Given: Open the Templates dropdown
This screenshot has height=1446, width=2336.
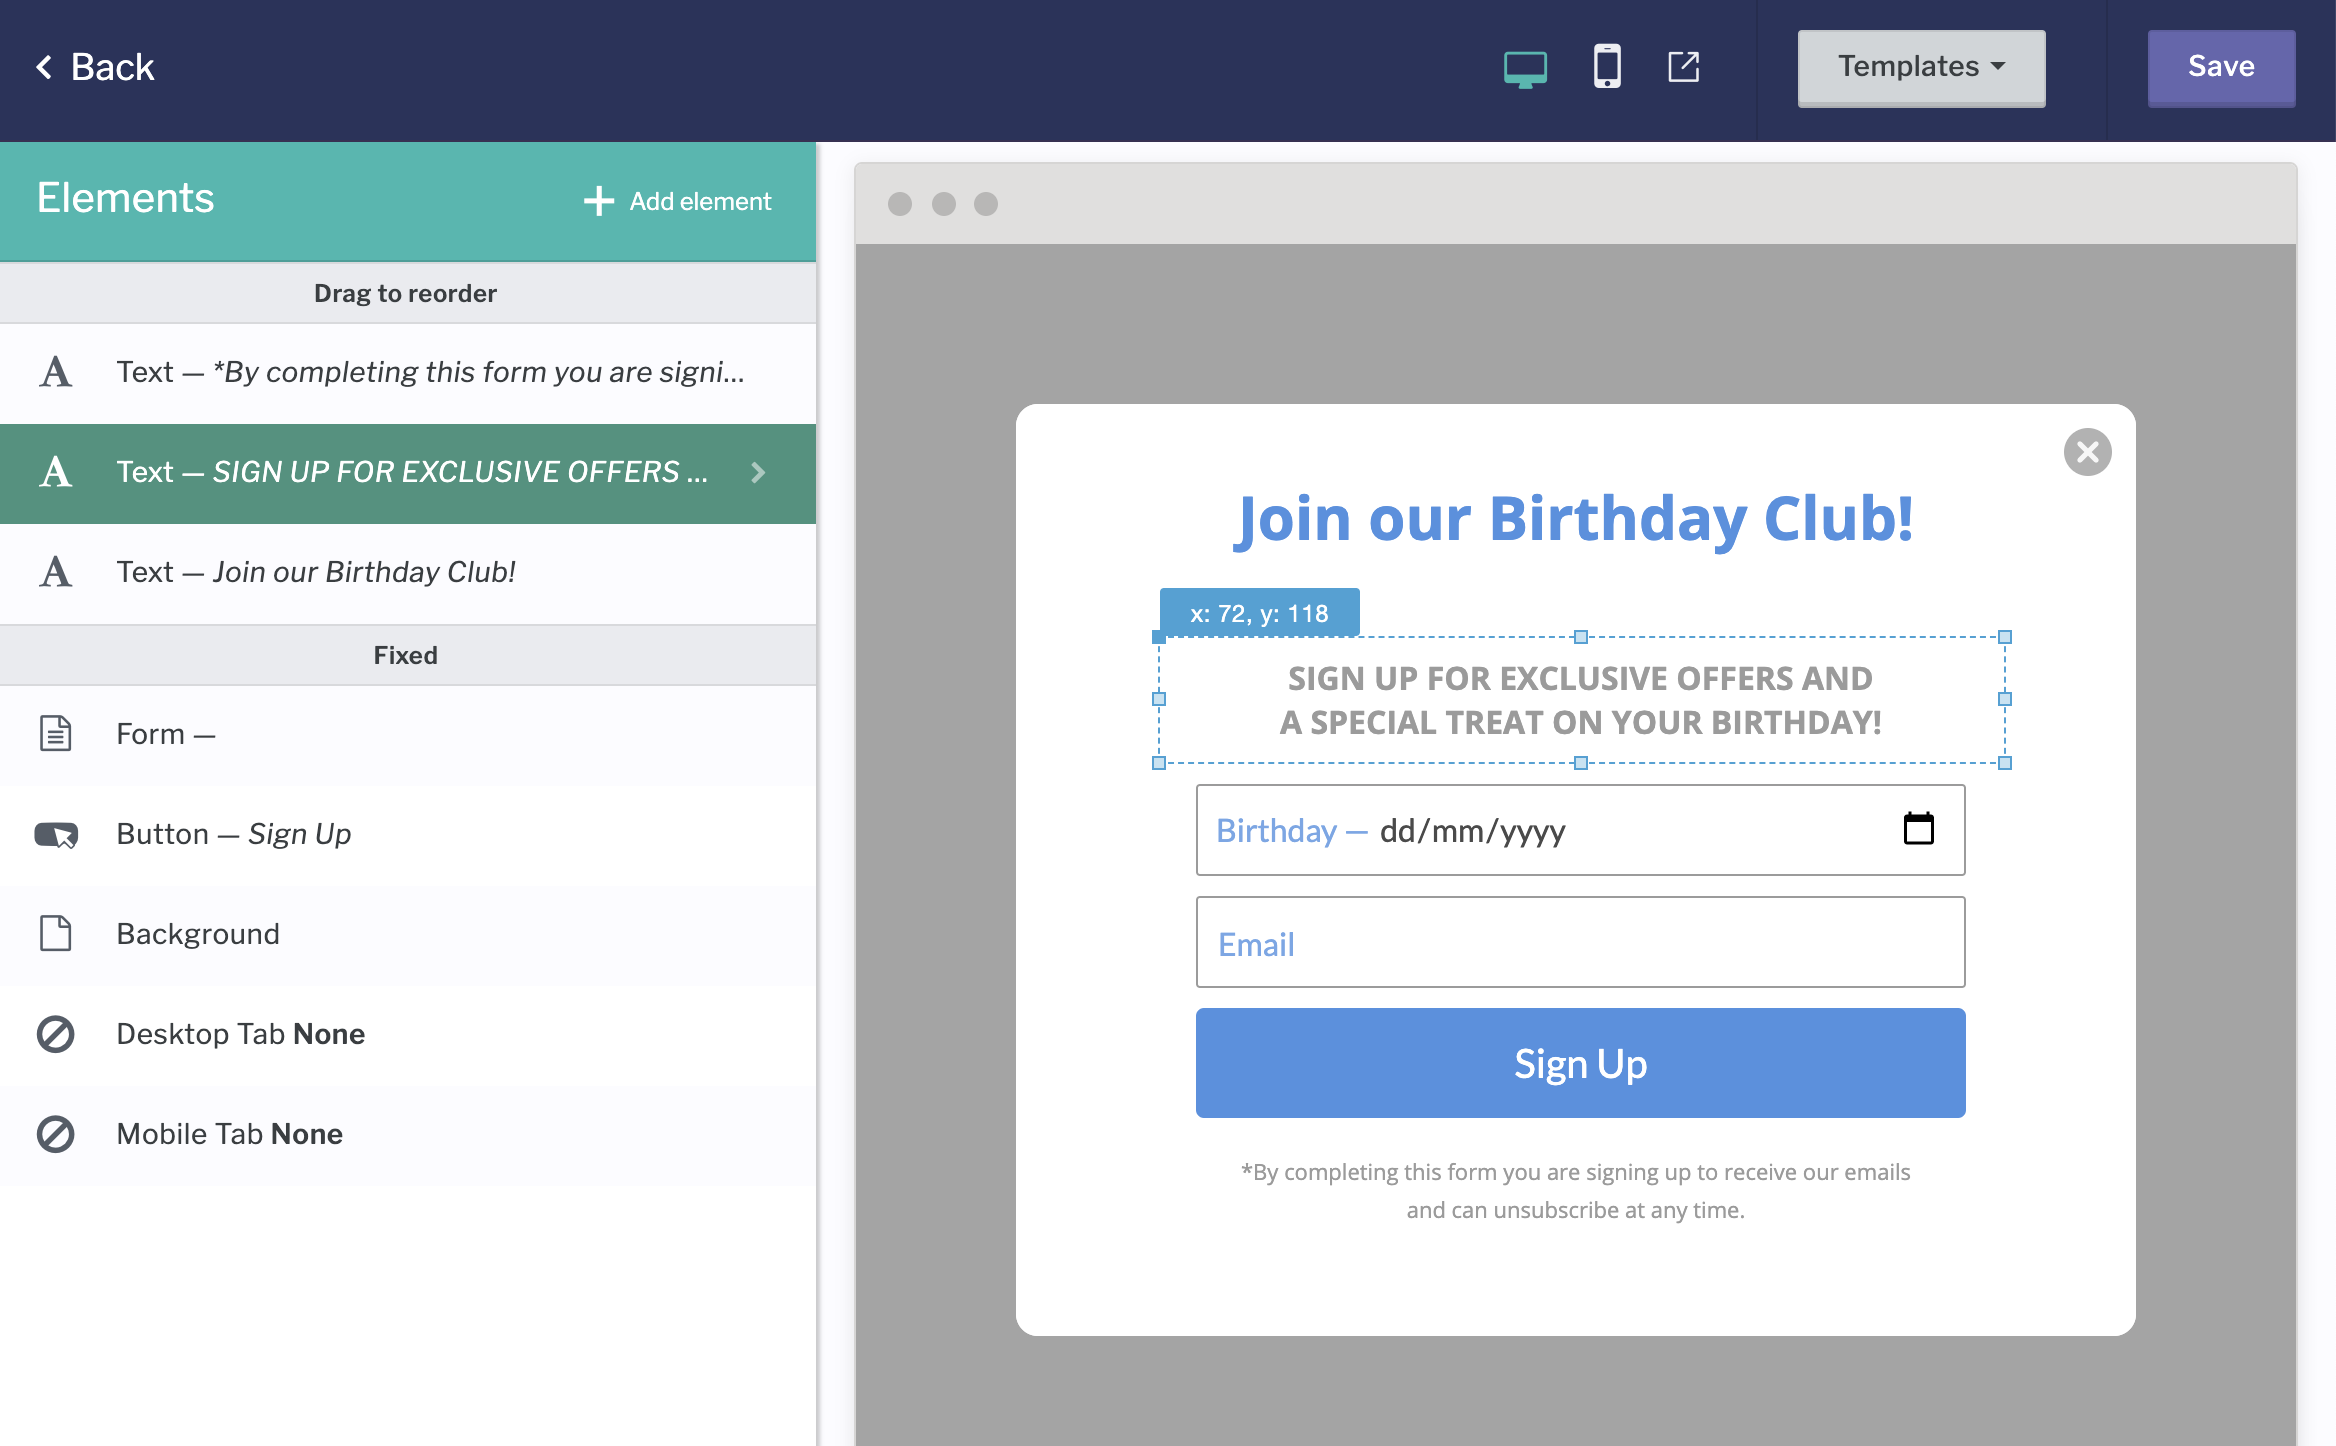Looking at the screenshot, I should (1921, 67).
